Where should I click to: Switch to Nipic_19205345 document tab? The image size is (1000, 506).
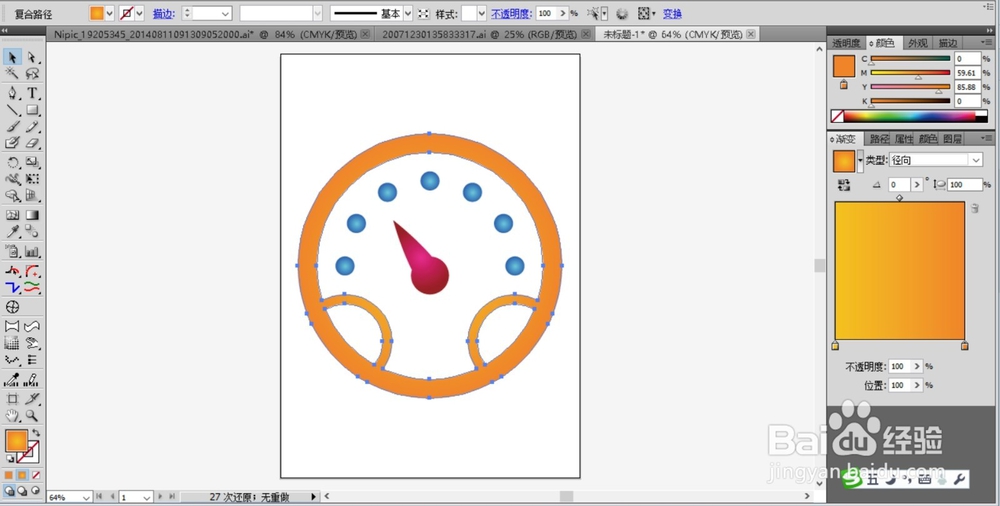(209, 34)
